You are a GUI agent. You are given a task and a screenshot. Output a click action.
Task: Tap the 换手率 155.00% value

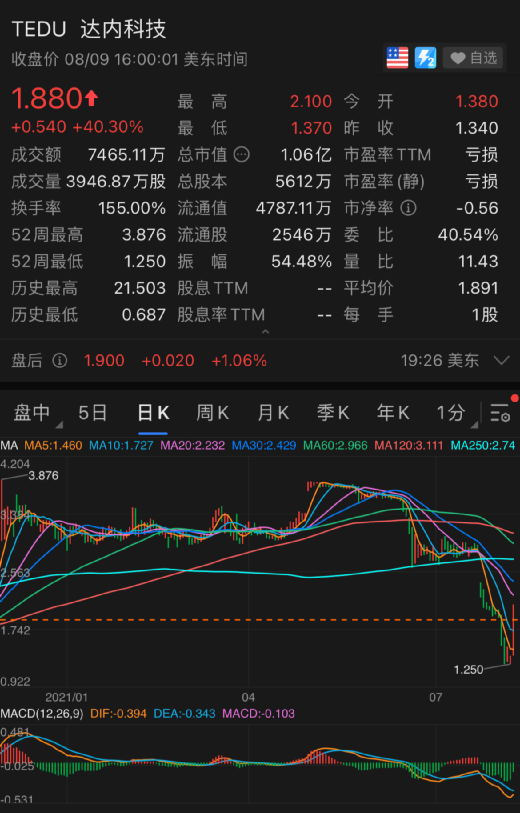click(132, 208)
